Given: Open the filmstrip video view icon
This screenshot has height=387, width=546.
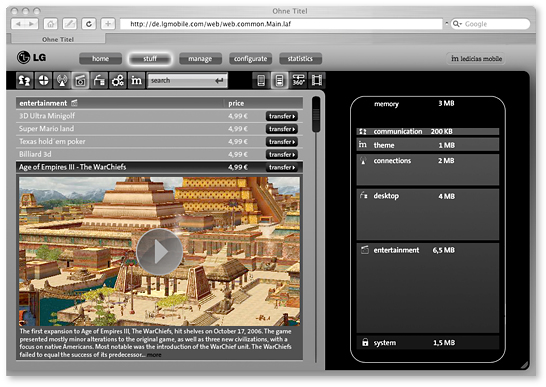Looking at the screenshot, I should tap(317, 80).
